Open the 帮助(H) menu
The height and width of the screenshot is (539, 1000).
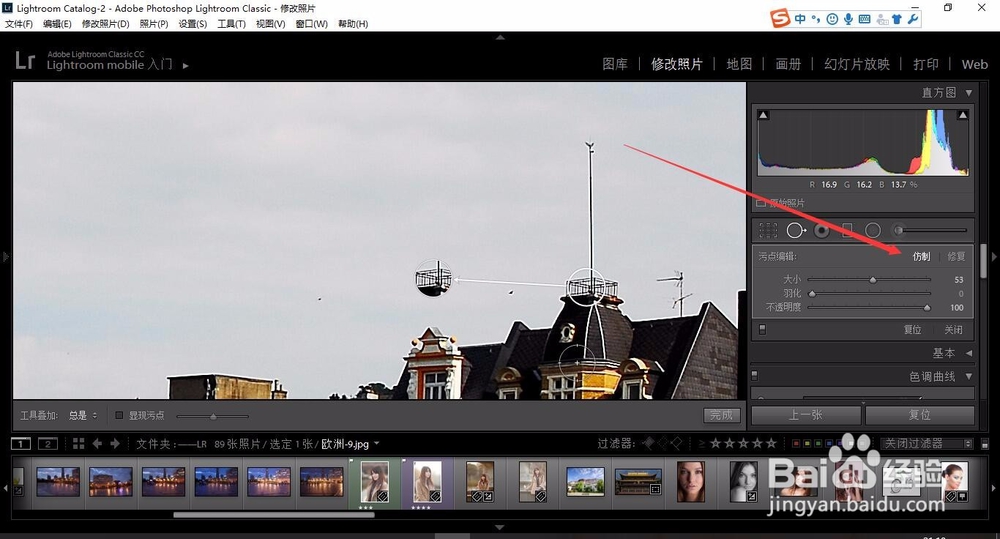coord(353,24)
